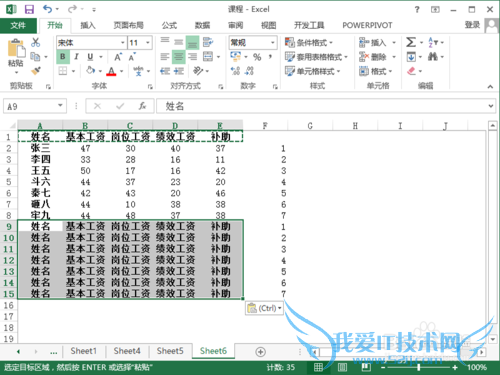Image resolution: width=500 pixels, height=375 pixels.
Task: Open the number format dropdown
Action: (273, 42)
